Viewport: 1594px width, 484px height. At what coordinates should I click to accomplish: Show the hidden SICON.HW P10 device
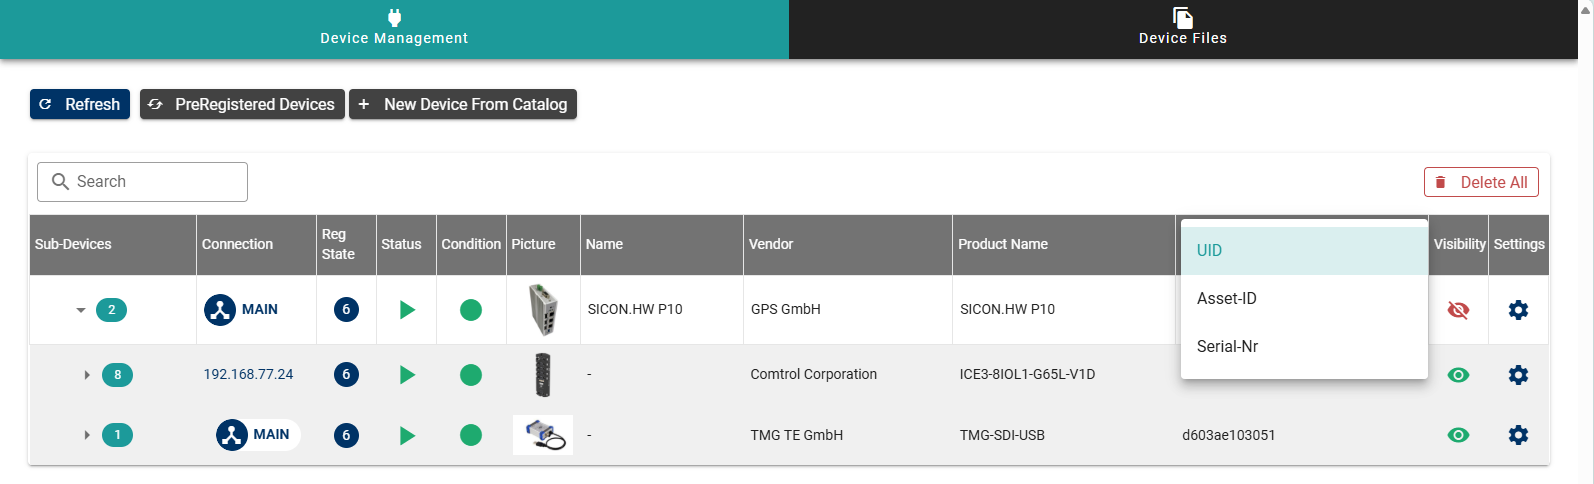[x=1458, y=310]
